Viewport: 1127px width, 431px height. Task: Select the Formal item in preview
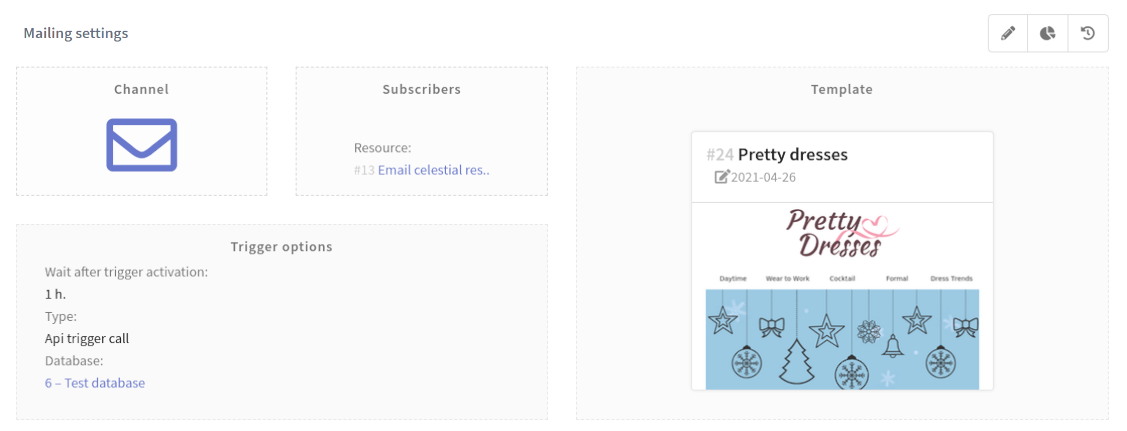point(896,279)
